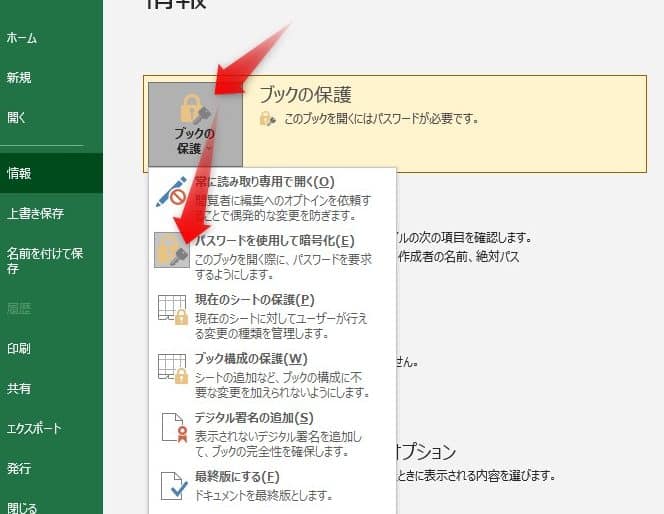The width and height of the screenshot is (664, 514).
Task: Select 名前を付けて保存 in sidebar
Action: point(44,260)
